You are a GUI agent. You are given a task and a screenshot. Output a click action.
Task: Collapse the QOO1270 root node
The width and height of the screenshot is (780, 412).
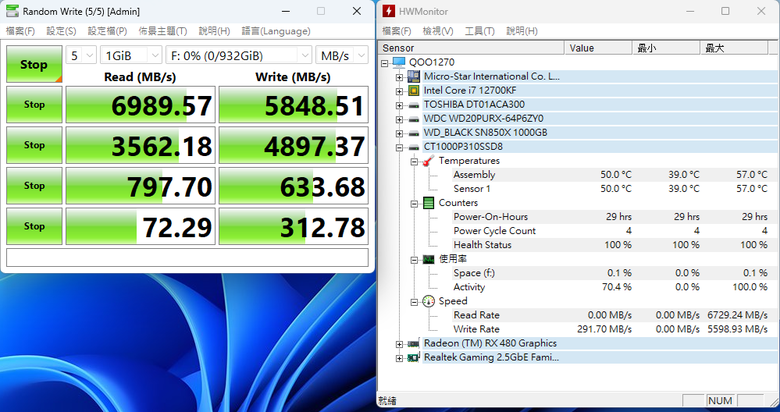(385, 63)
